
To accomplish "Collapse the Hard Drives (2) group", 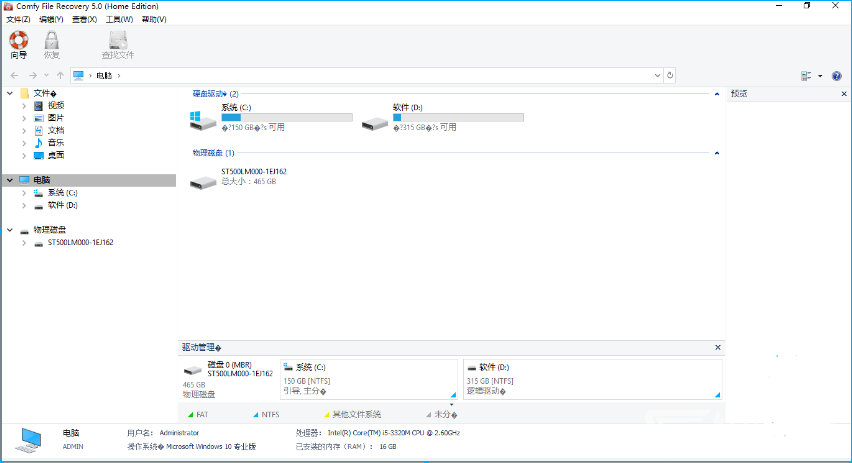I will tap(717, 94).
